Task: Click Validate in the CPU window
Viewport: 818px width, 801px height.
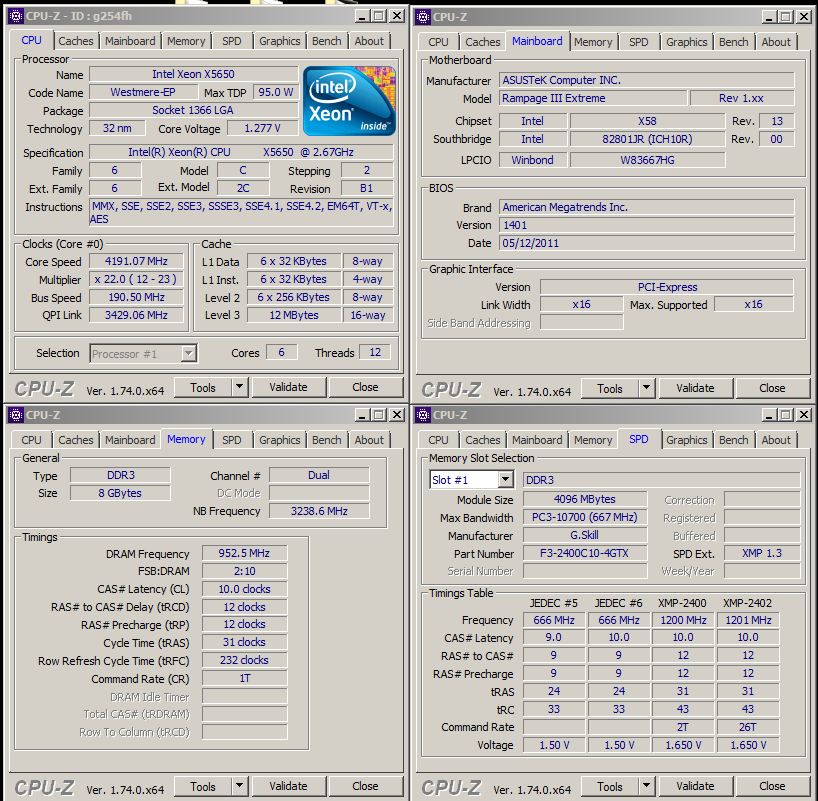Action: (x=288, y=387)
